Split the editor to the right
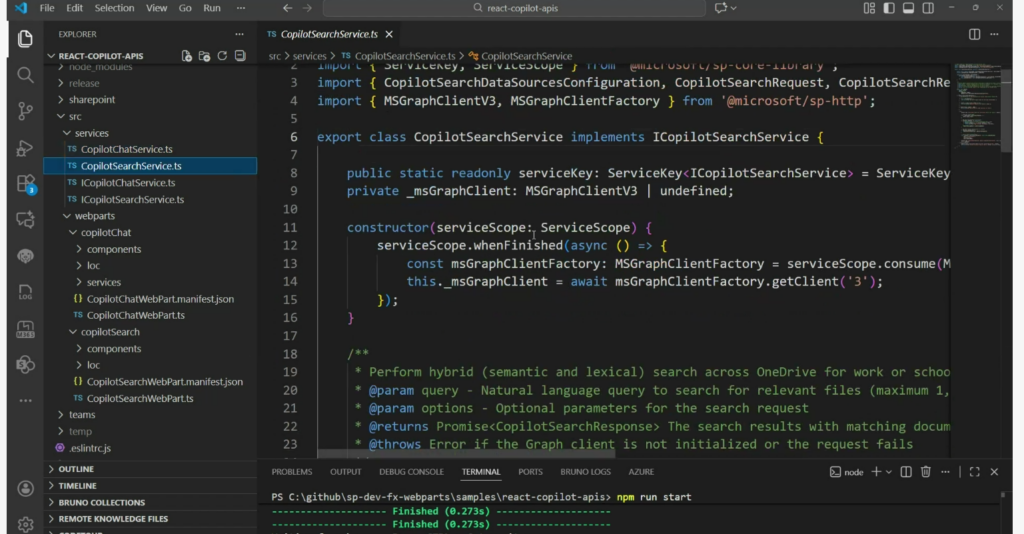Image resolution: width=1024 pixels, height=534 pixels. [974, 34]
